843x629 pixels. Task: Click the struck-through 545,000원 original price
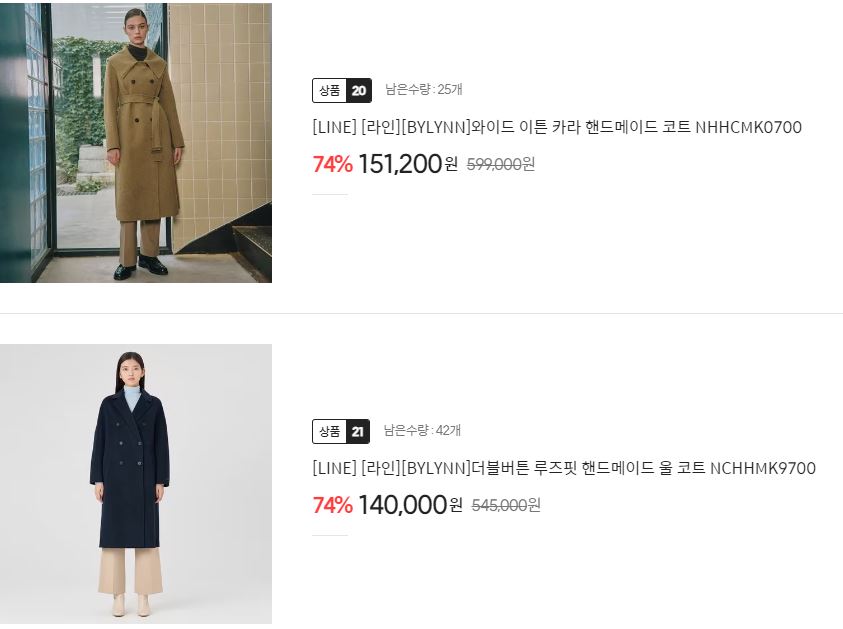click(x=506, y=505)
